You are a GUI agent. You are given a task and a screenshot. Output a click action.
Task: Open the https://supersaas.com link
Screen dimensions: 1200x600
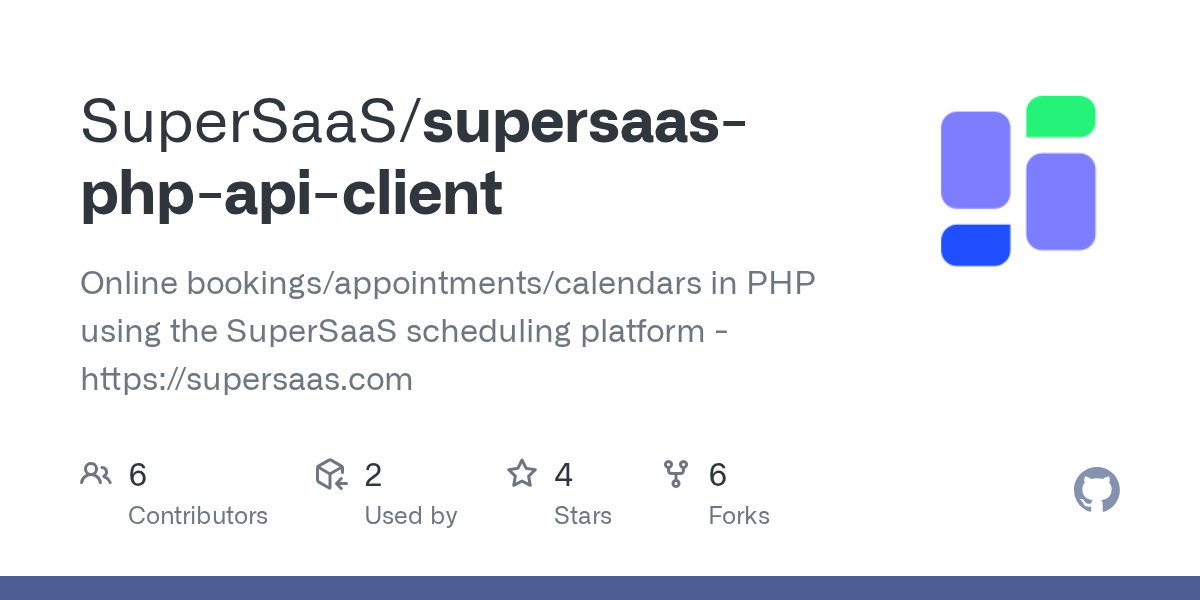point(246,379)
